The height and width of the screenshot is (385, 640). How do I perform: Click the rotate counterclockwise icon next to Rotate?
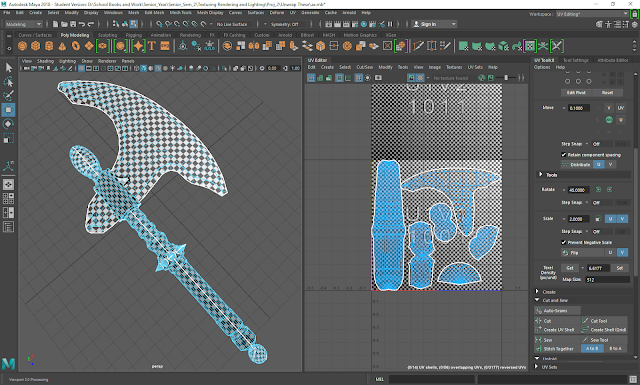coord(598,189)
